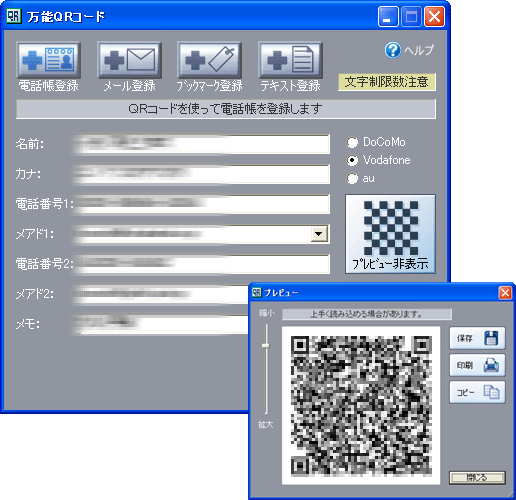
Task: Click the 縮小 label above zoom slider
Action: tap(267, 313)
